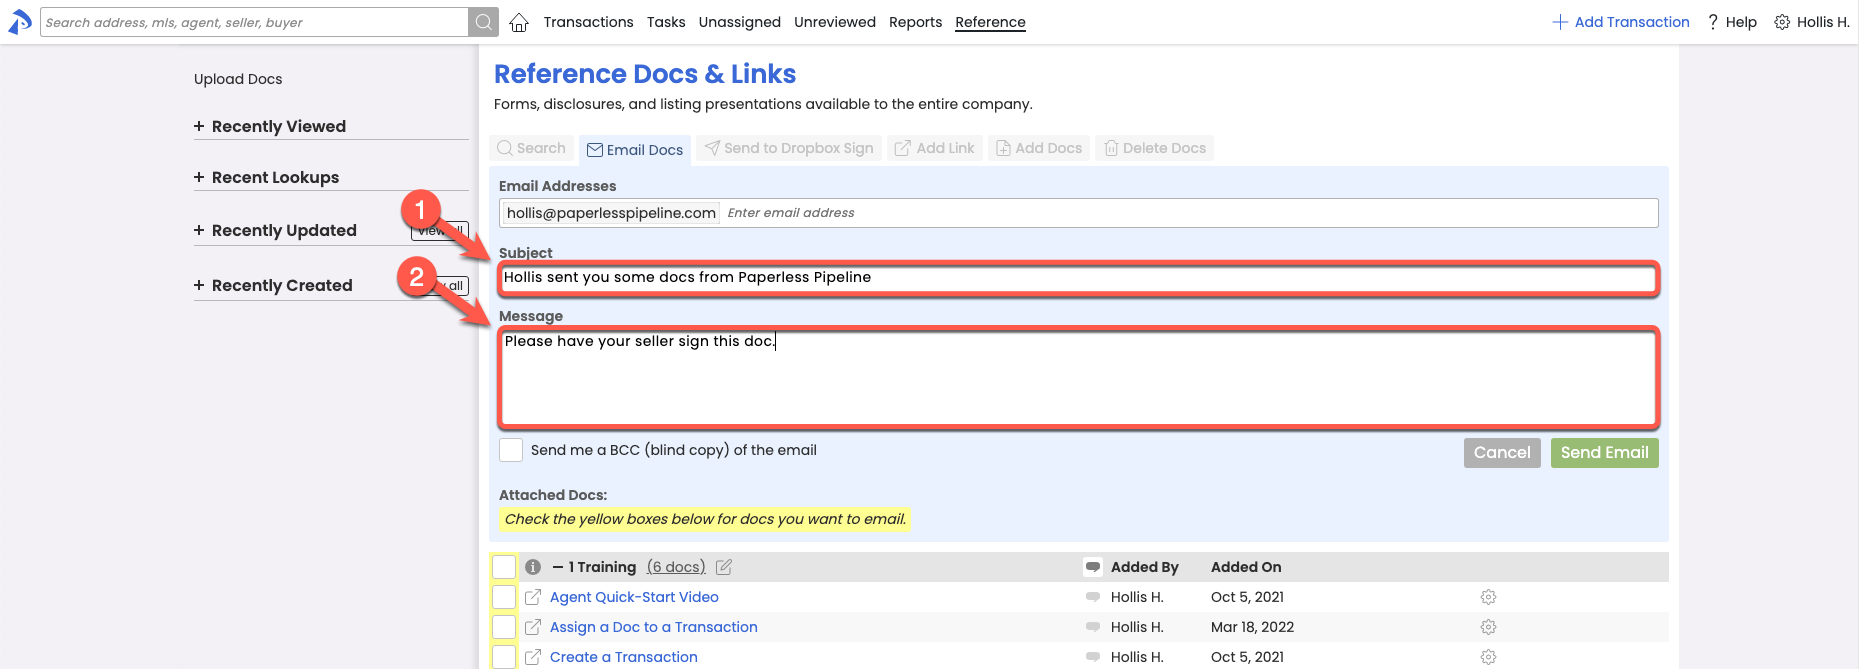1859x669 pixels.
Task: Open gear menu for Agent Quick-Start Video
Action: pyautogui.click(x=1488, y=597)
